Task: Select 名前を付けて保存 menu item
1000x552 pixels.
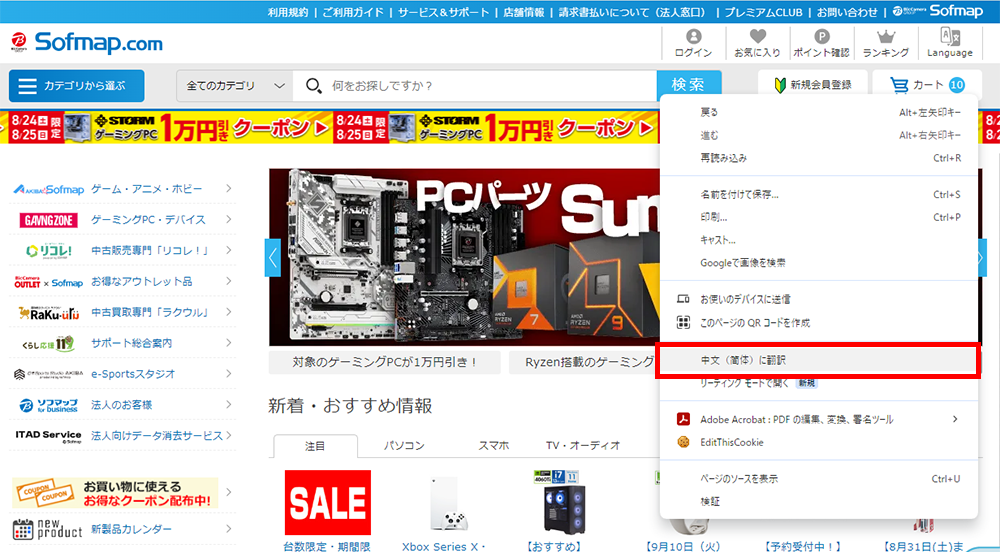Action: click(818, 194)
